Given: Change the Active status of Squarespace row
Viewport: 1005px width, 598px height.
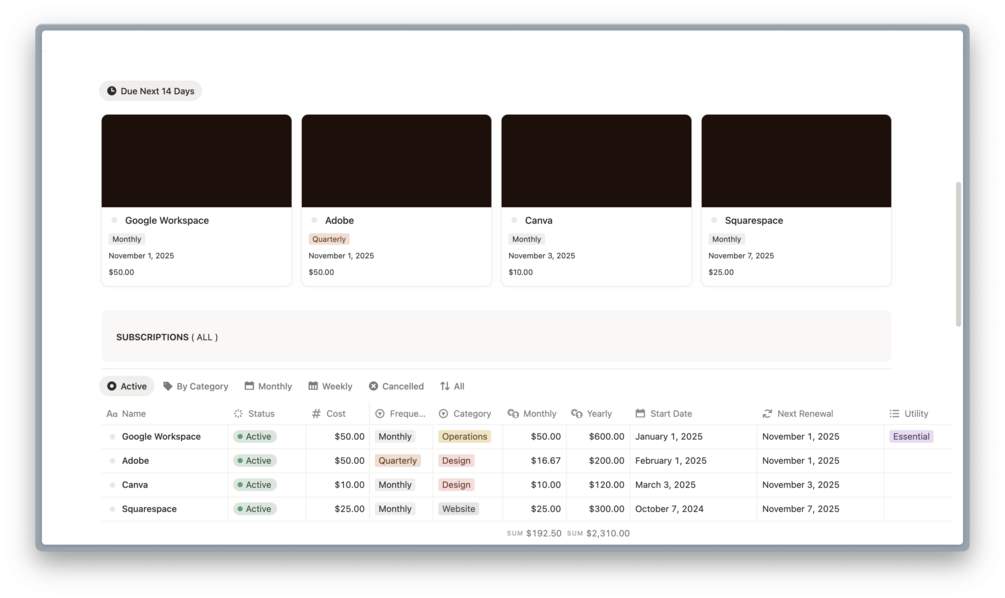Looking at the screenshot, I should pos(254,509).
